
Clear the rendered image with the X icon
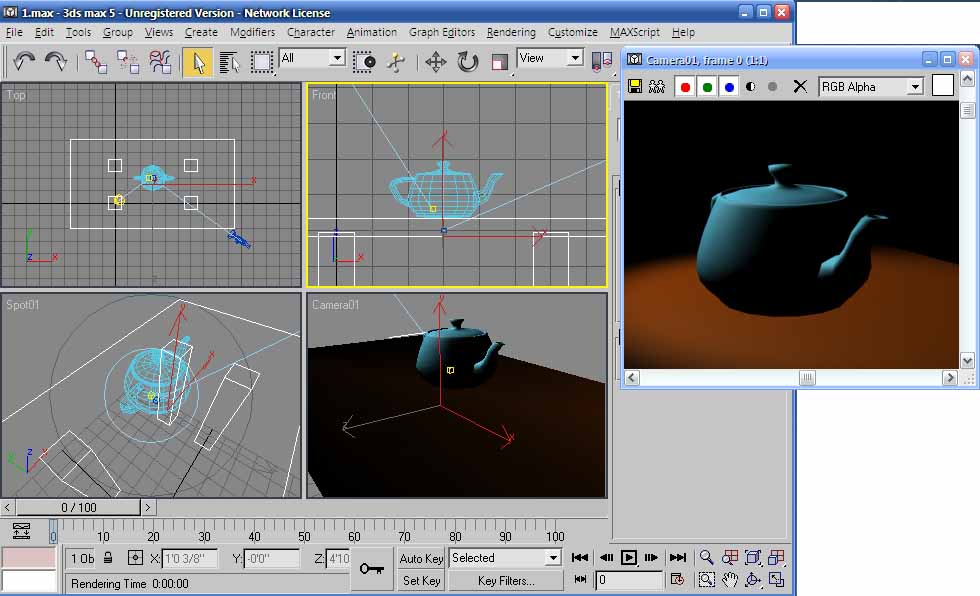800,86
